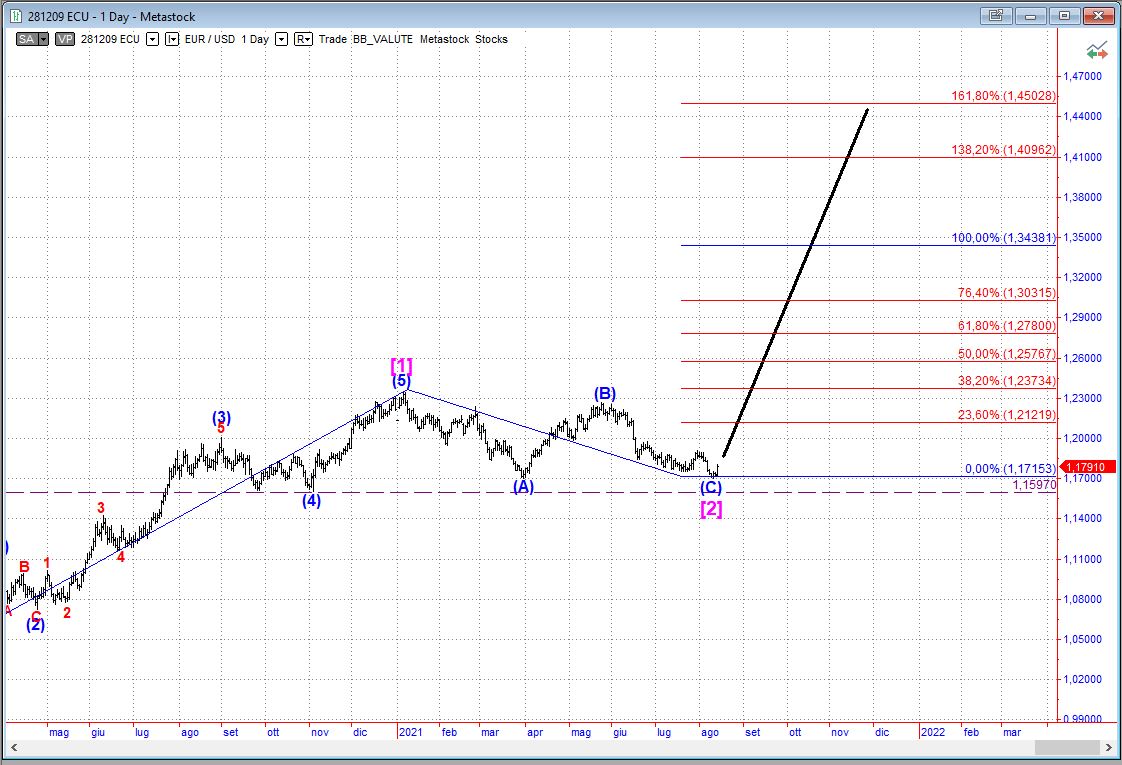The width and height of the screenshot is (1122, 765).
Task: Select the blue (2) wave label
Action: tap(36, 624)
